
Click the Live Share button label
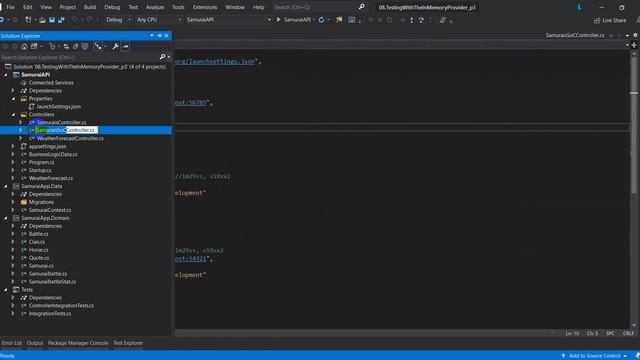pos(614,20)
